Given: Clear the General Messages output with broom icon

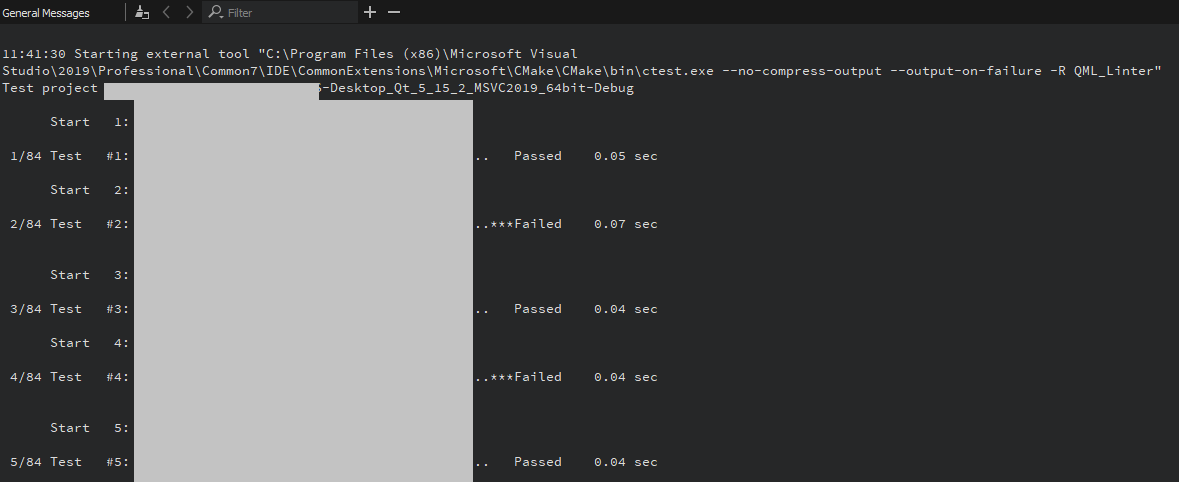Looking at the screenshot, I should (142, 13).
